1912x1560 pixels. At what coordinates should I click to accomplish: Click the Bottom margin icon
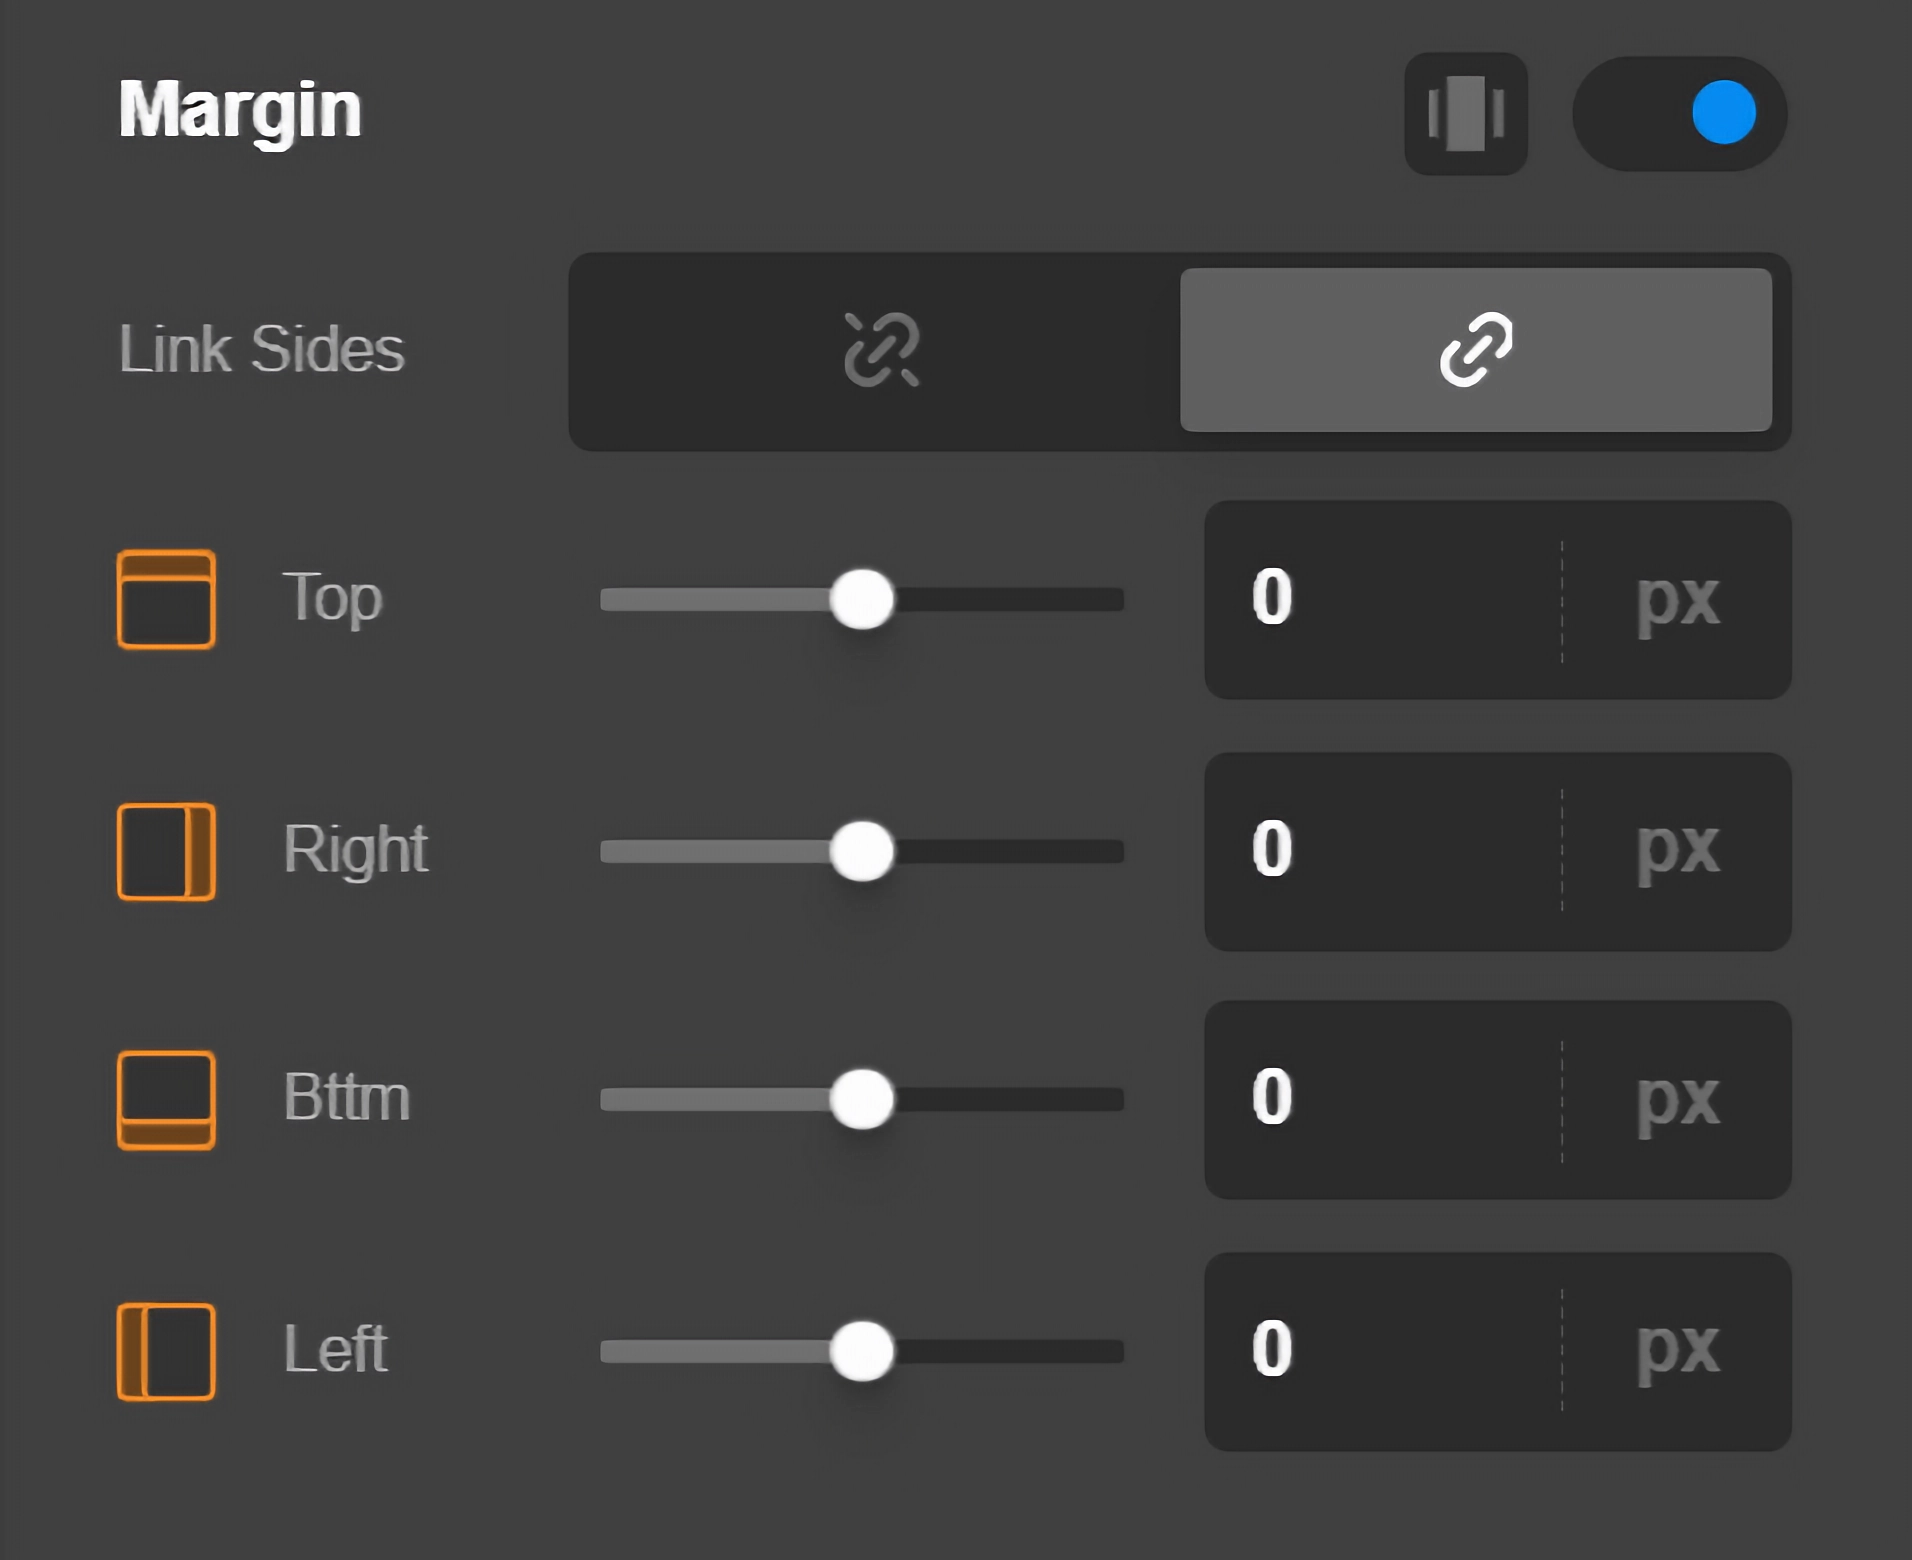[x=166, y=1099]
